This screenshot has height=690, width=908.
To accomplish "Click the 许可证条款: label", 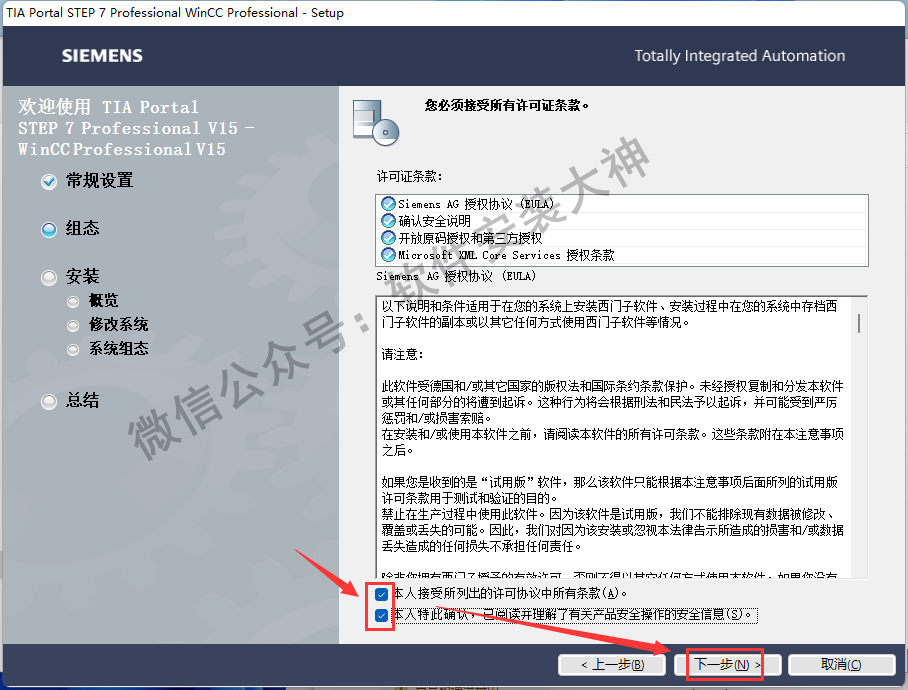I will tap(409, 177).
